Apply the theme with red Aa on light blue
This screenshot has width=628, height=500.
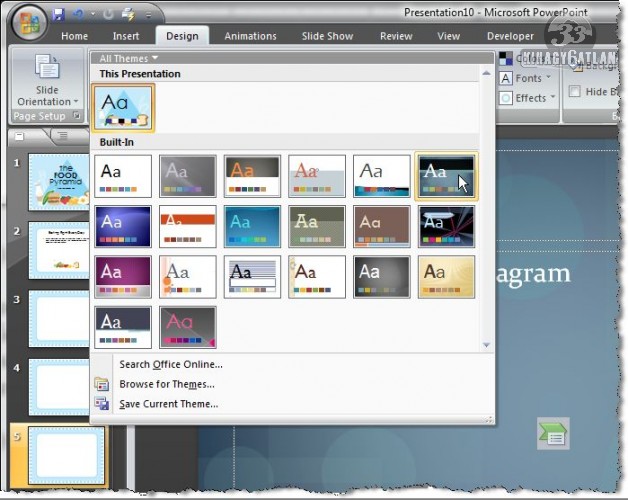click(317, 176)
